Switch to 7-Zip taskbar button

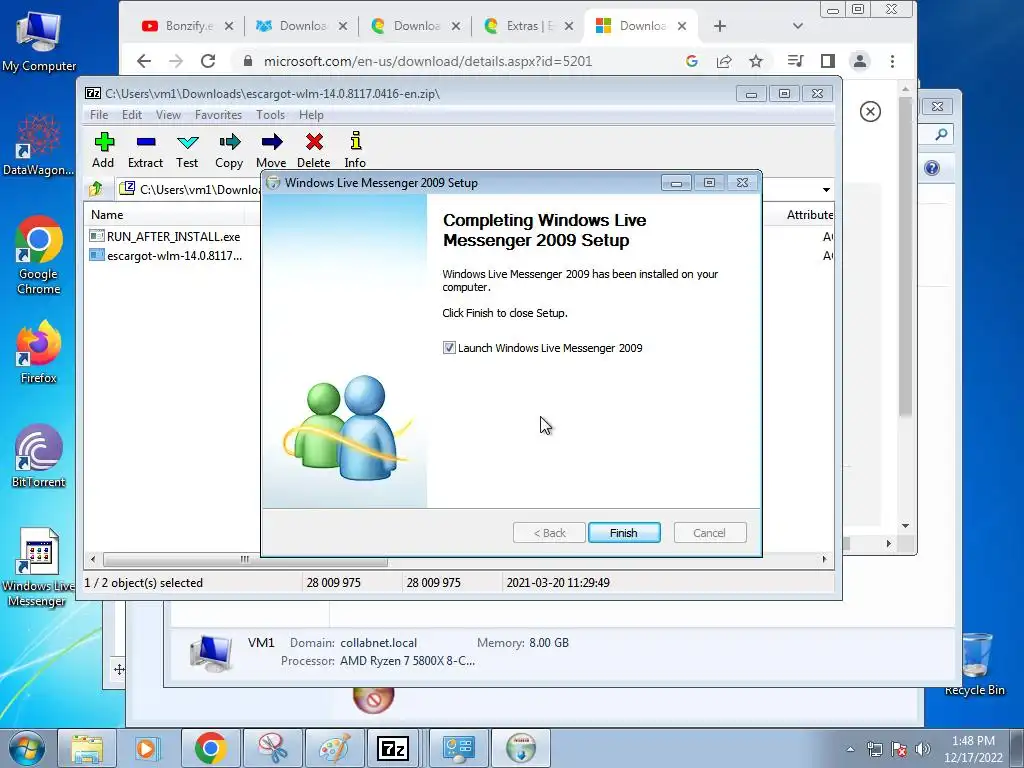[394, 748]
